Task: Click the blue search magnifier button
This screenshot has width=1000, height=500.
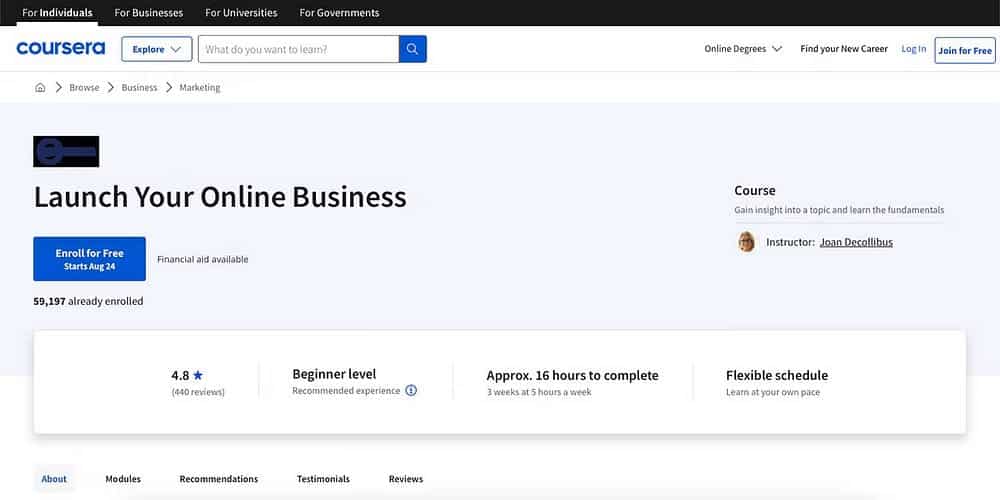Action: pos(413,49)
